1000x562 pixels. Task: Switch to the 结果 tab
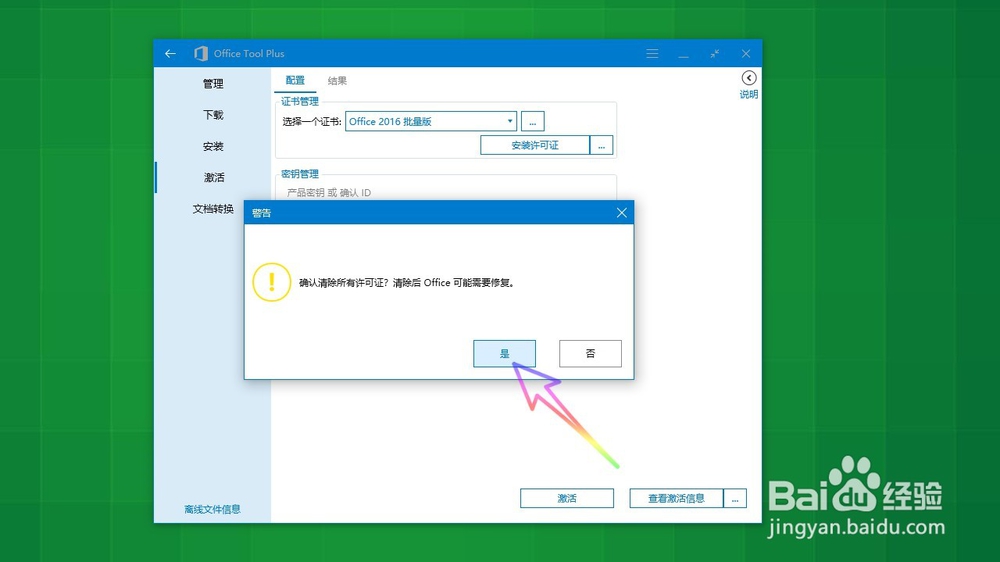(337, 80)
